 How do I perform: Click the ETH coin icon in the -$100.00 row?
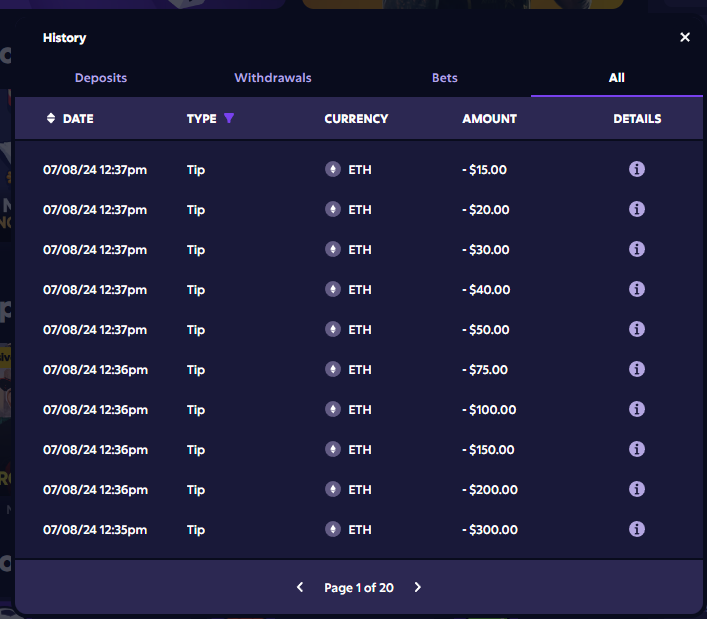[x=333, y=409]
